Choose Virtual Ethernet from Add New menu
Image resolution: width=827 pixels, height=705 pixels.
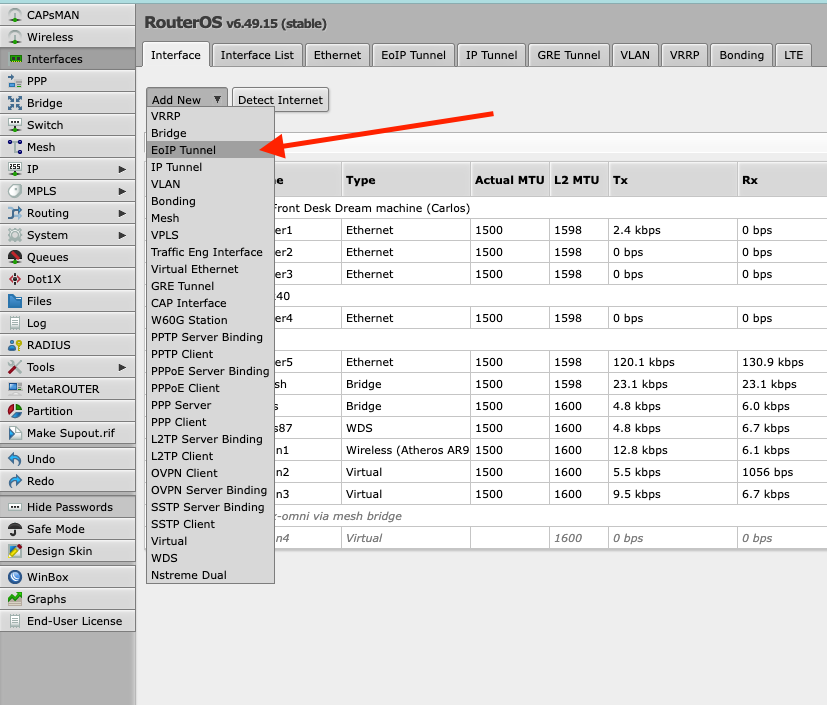point(210,269)
